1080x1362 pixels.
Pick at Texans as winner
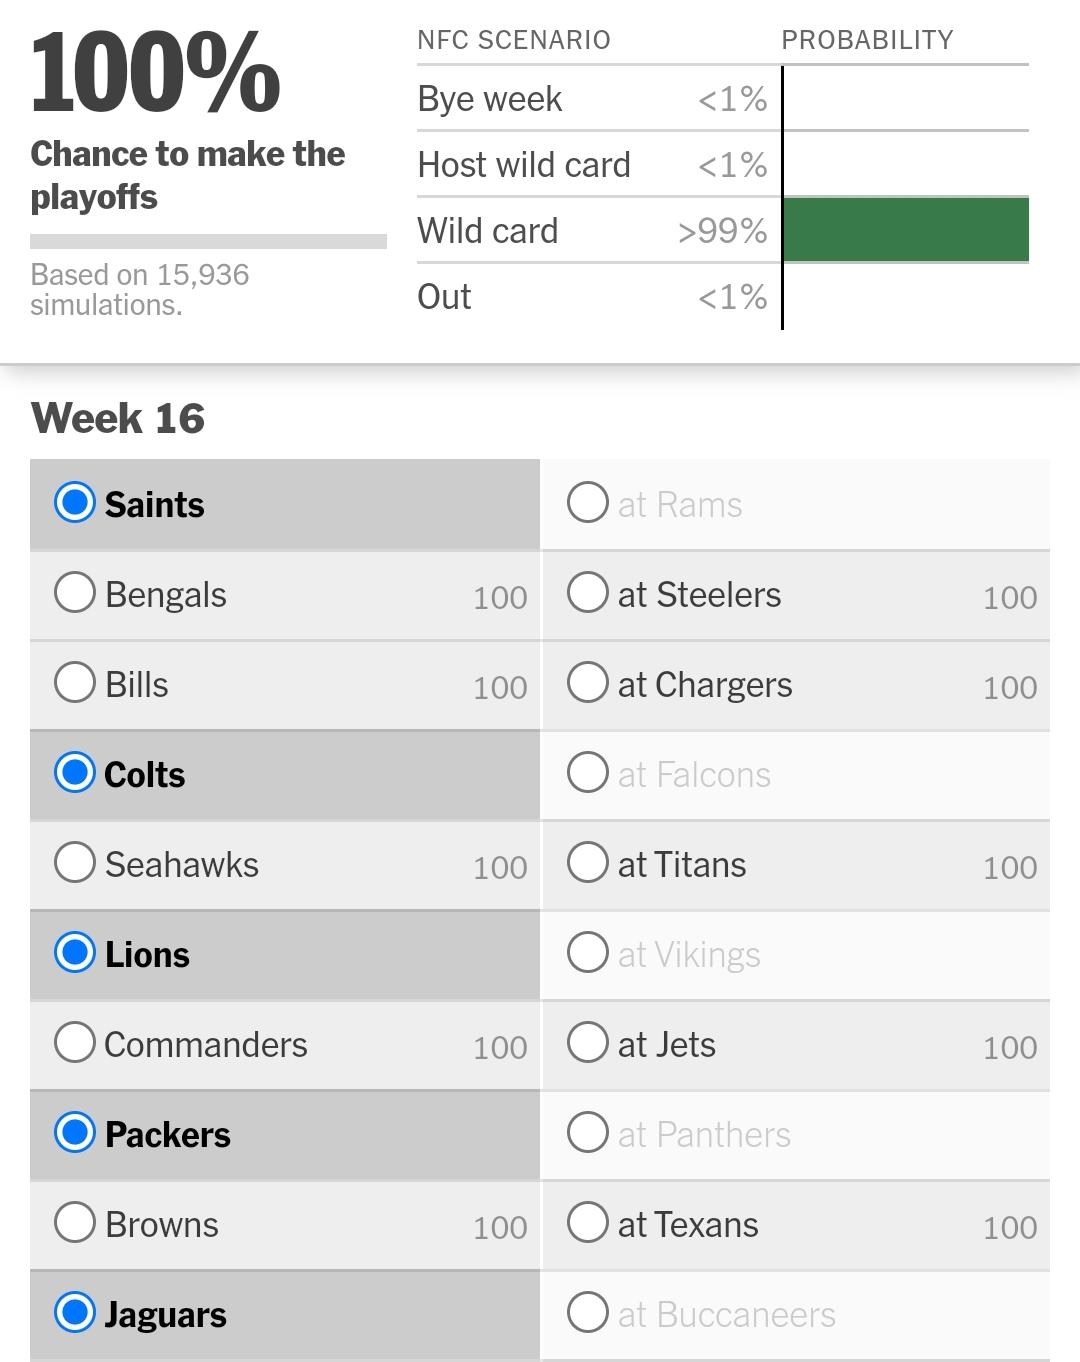coord(588,1223)
